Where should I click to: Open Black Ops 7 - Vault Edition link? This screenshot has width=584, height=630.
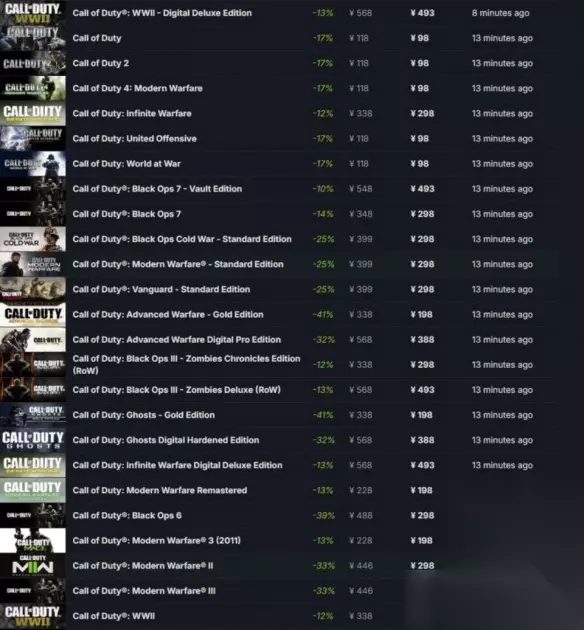[157, 189]
